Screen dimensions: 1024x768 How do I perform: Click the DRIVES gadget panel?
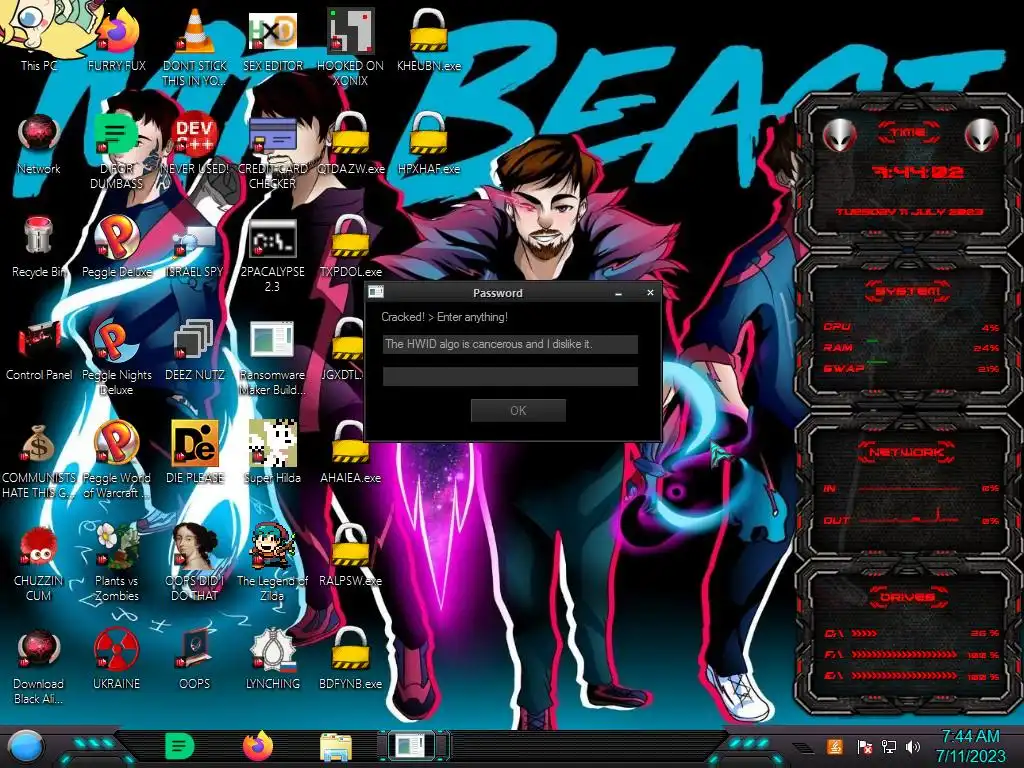point(908,637)
